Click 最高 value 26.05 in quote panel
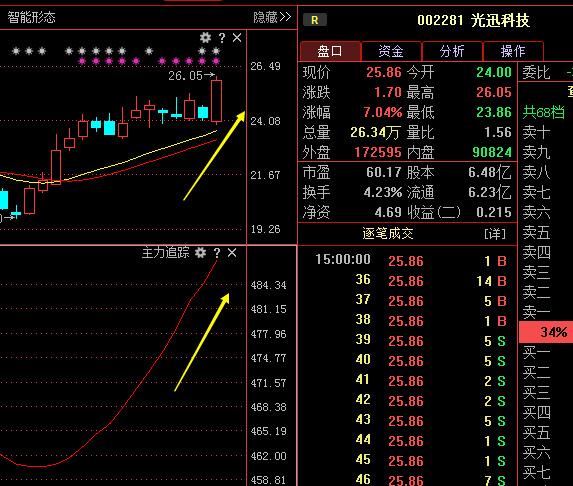573x486 pixels. [494, 92]
